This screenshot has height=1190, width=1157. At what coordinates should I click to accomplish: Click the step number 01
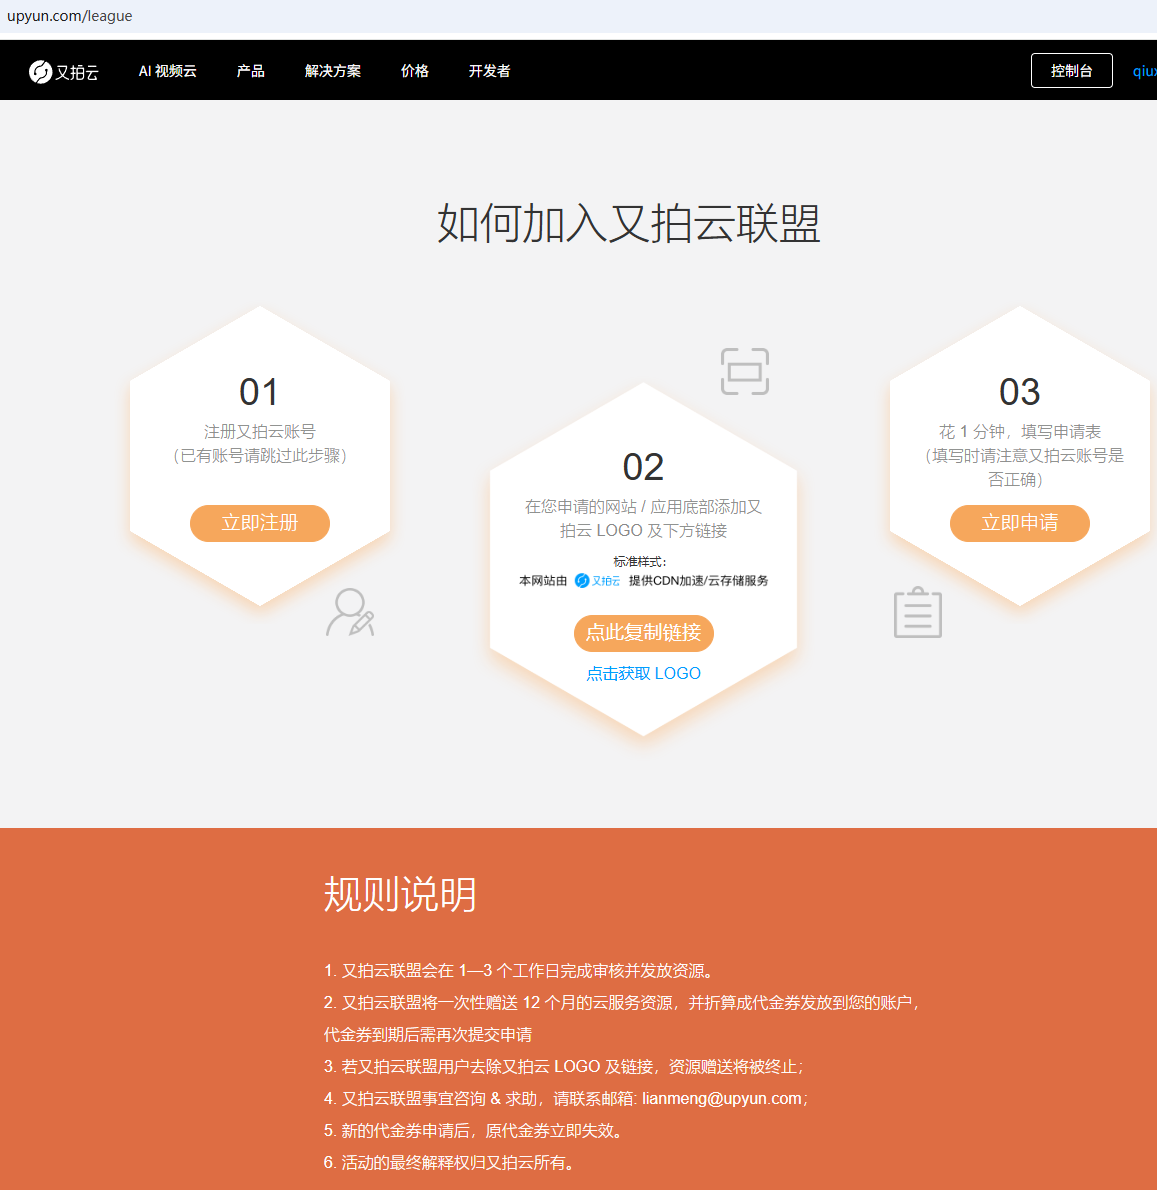click(259, 392)
